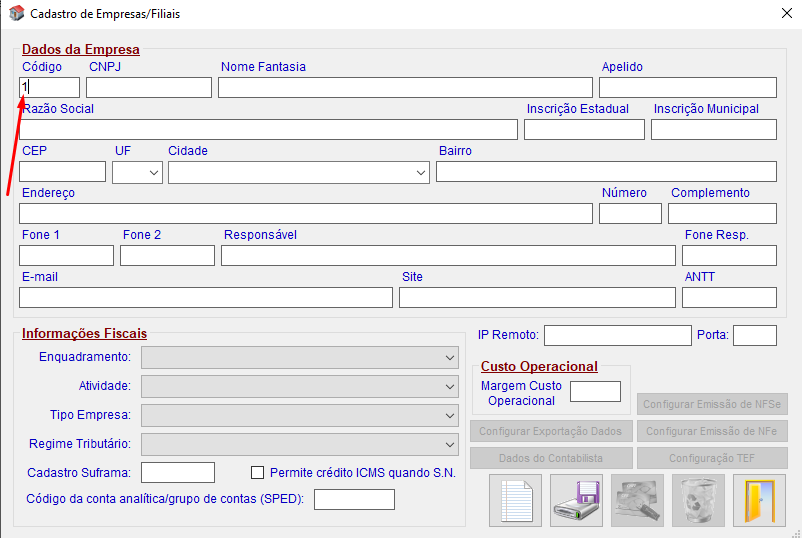Focus the Inscrição Municipal field
The width and height of the screenshot is (802, 538).
point(714,129)
